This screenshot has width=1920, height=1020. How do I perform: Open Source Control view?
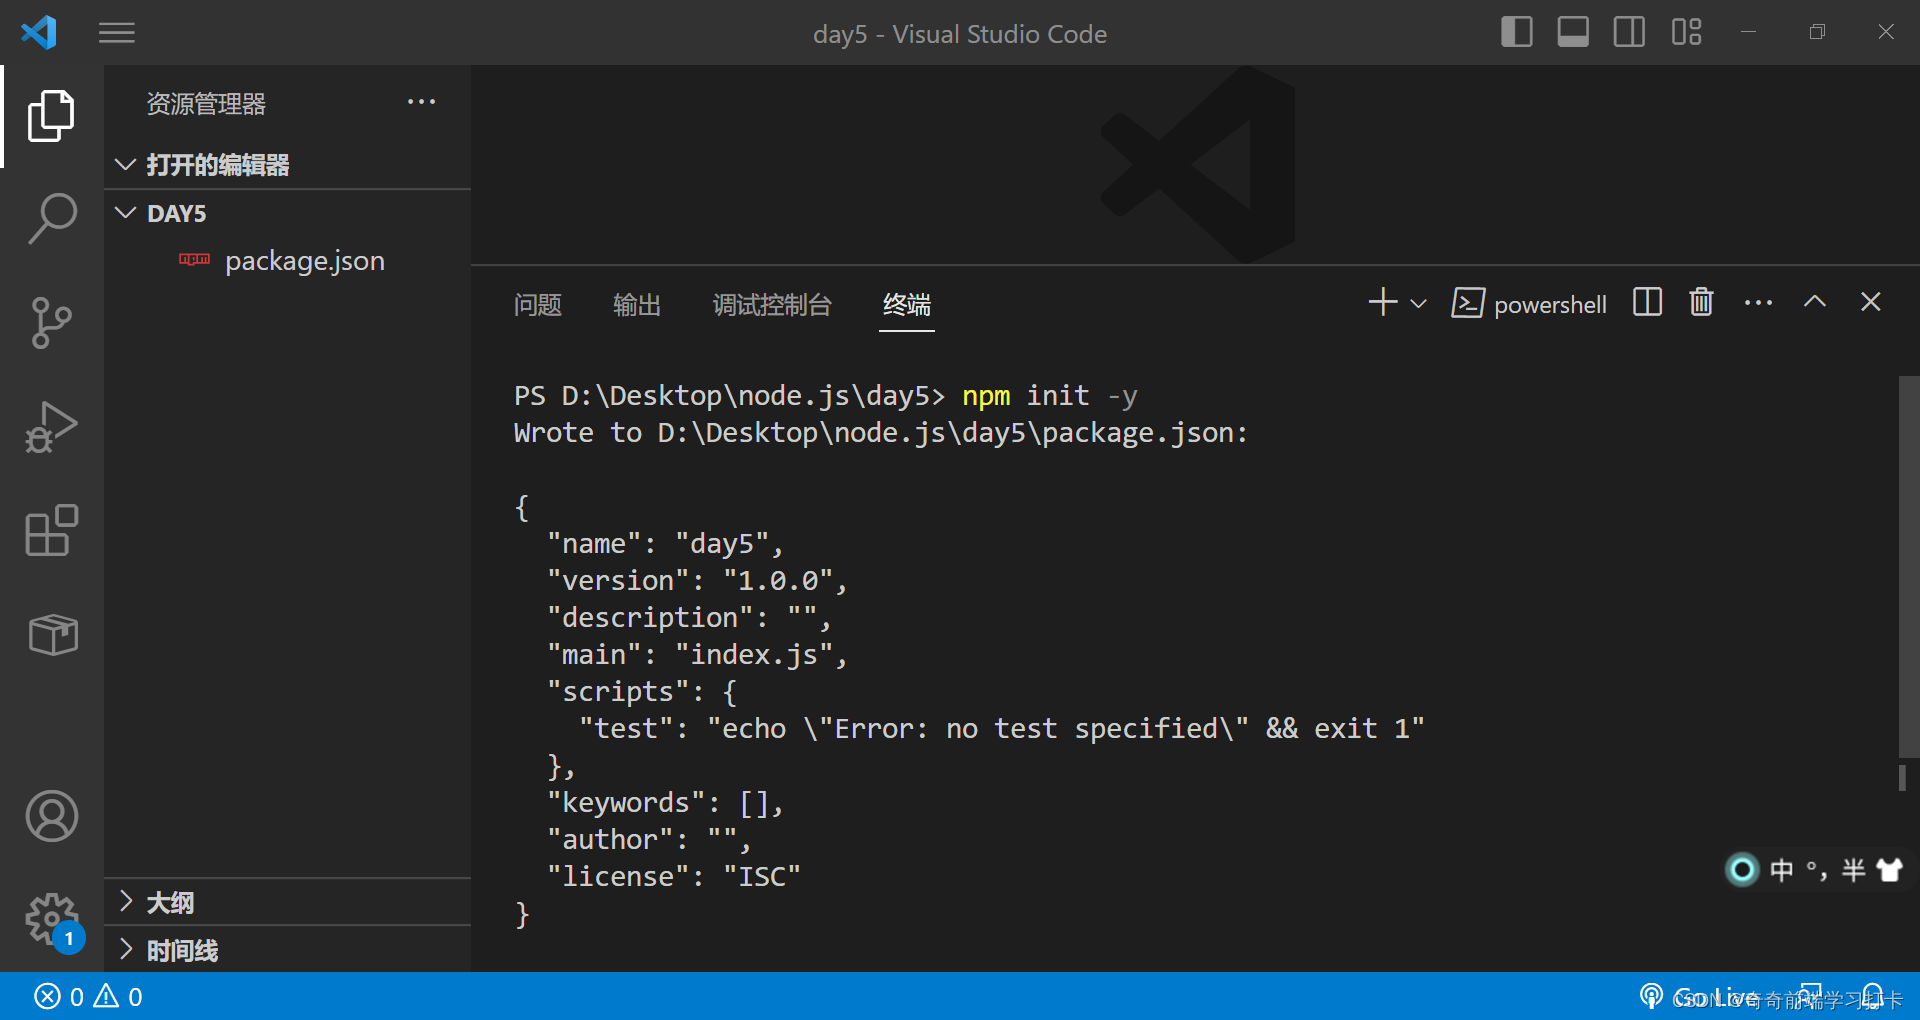51,322
